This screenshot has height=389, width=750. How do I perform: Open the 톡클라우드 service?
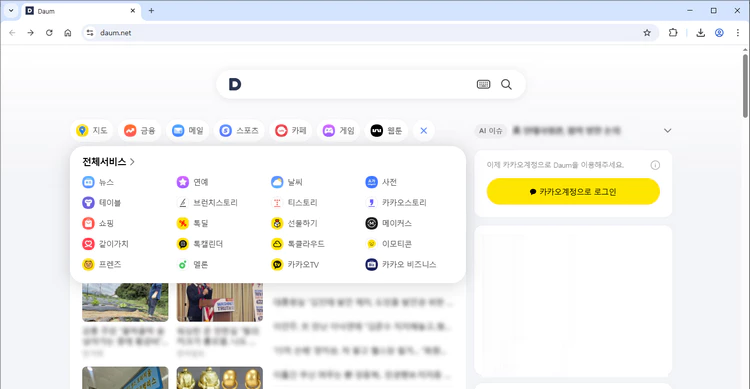click(x=298, y=244)
